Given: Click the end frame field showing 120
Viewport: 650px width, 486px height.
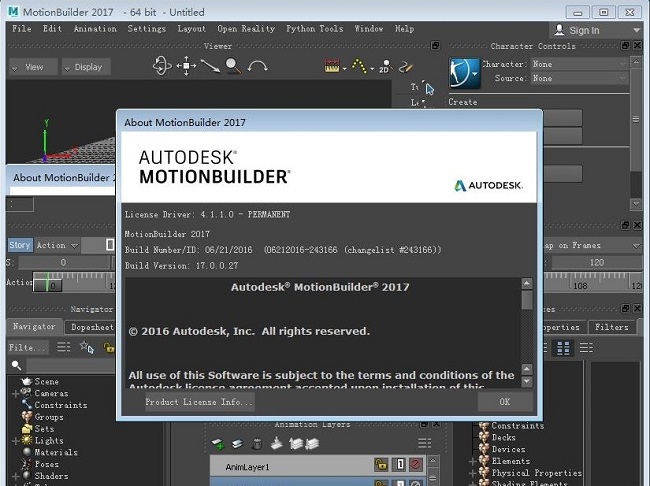Looking at the screenshot, I should pyautogui.click(x=596, y=262).
